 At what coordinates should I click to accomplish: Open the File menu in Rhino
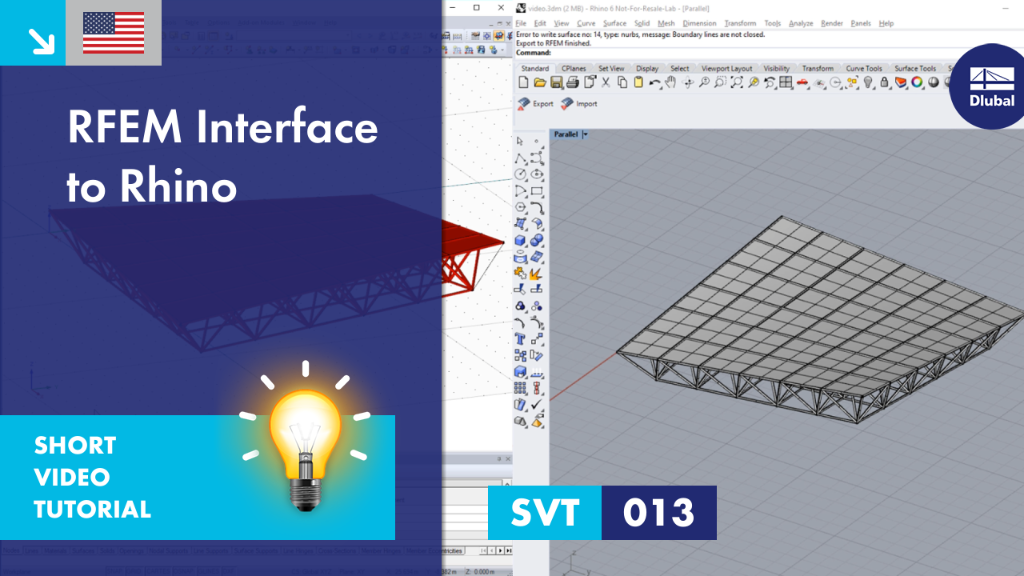coord(521,24)
